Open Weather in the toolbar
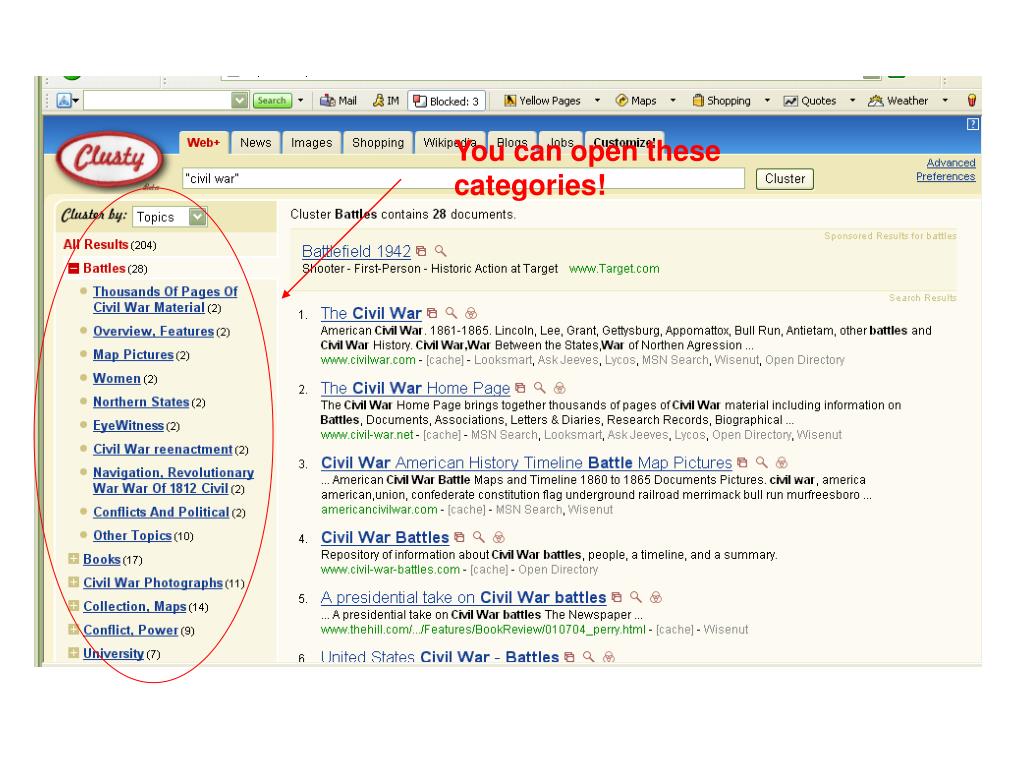The height and width of the screenshot is (768, 1024). [x=898, y=101]
